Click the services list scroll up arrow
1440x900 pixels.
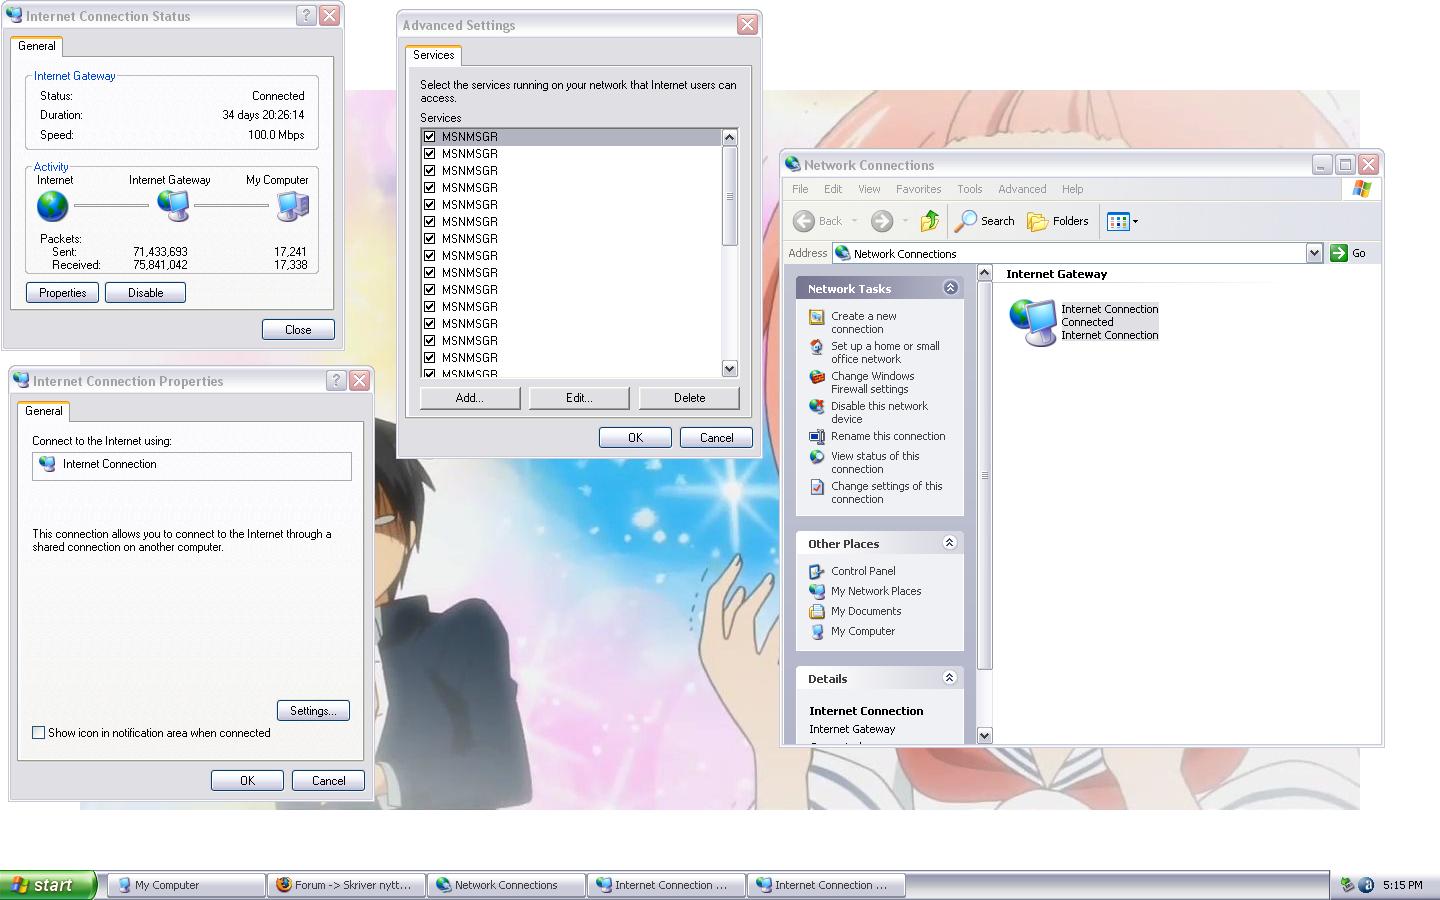pyautogui.click(x=729, y=137)
